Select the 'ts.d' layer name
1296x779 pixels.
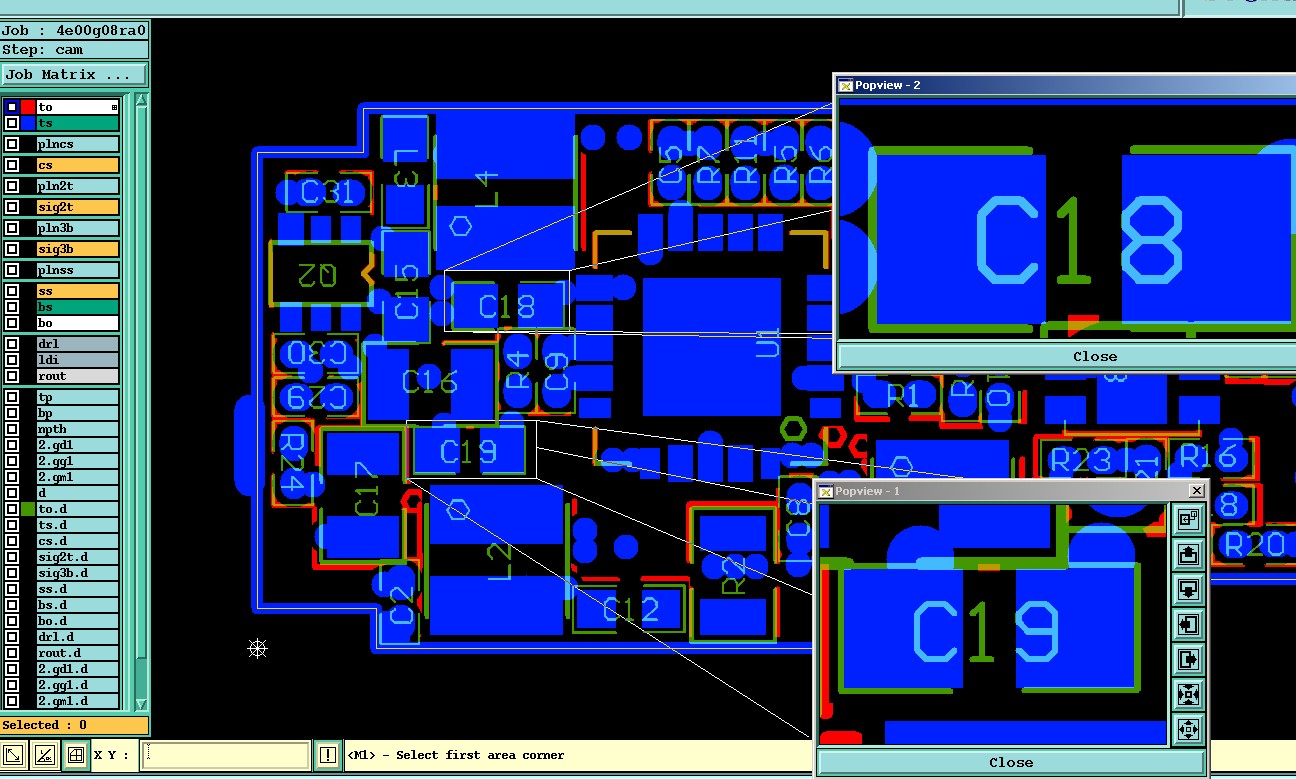click(78, 525)
